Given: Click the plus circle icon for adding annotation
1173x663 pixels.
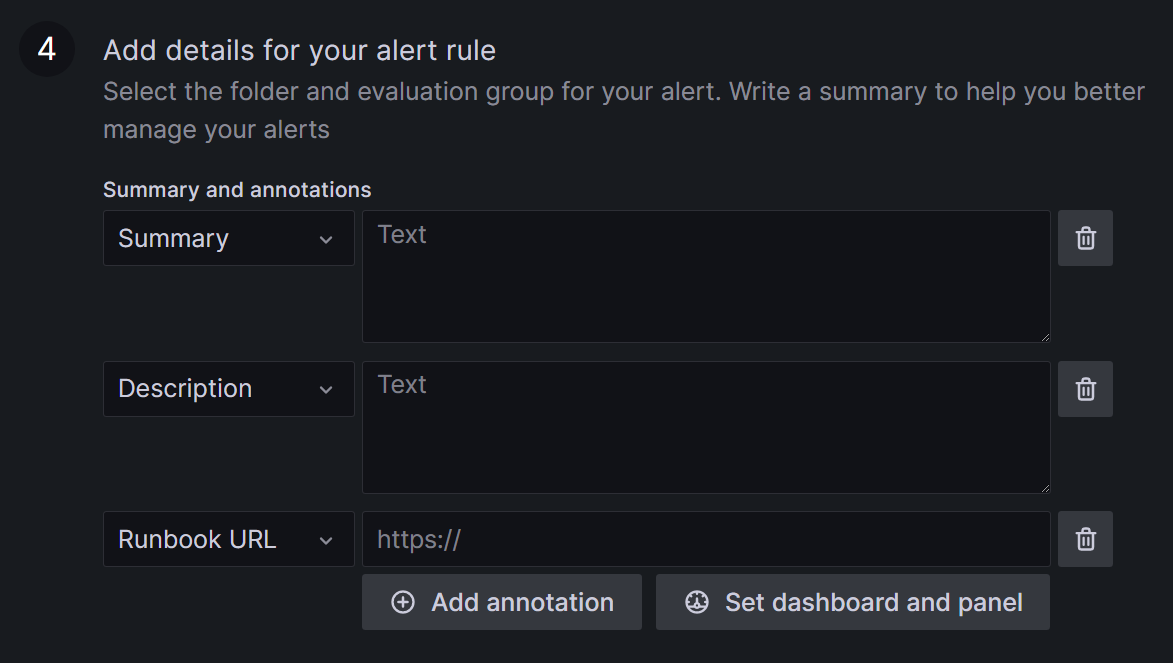Looking at the screenshot, I should point(403,602).
